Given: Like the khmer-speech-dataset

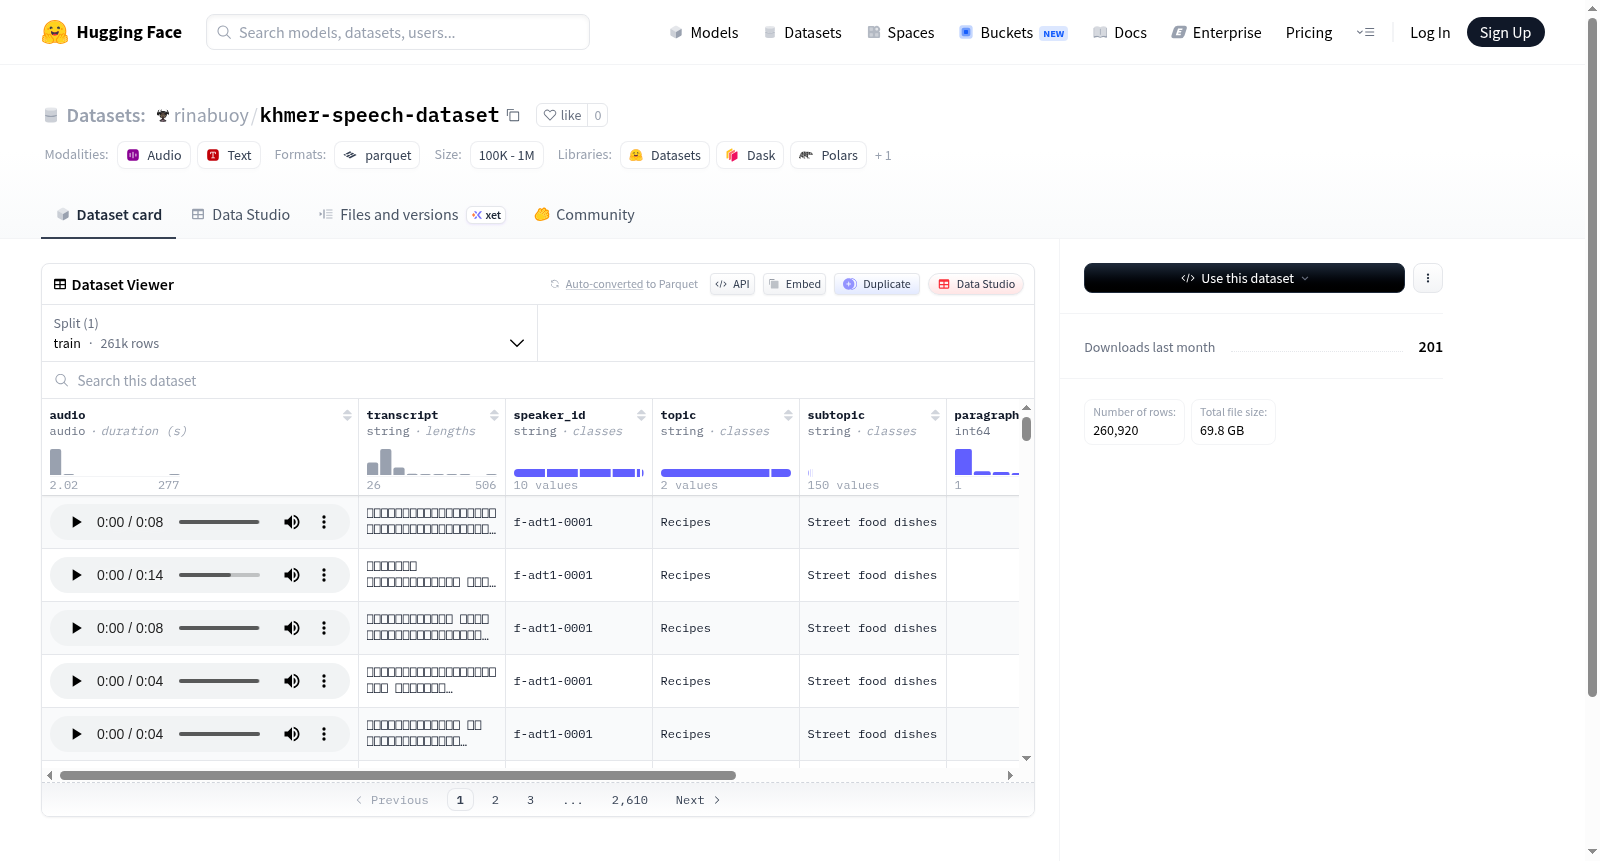Looking at the screenshot, I should tap(562, 115).
